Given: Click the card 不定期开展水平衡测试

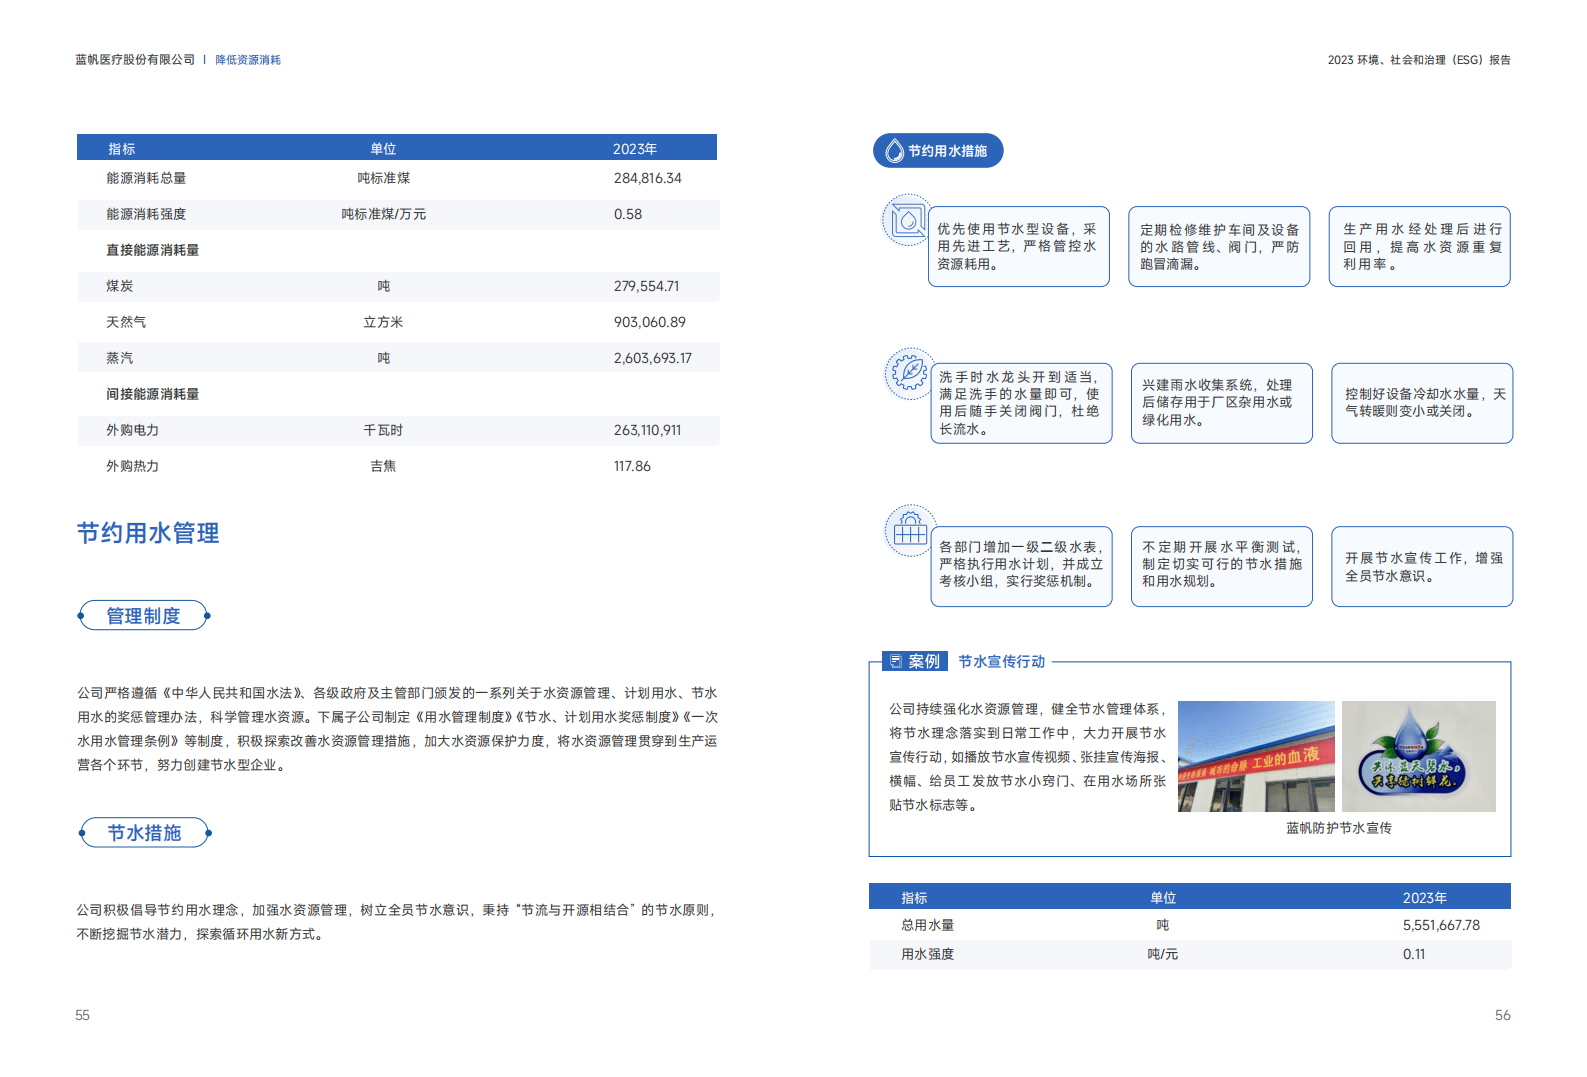Looking at the screenshot, I should 1221,566.
